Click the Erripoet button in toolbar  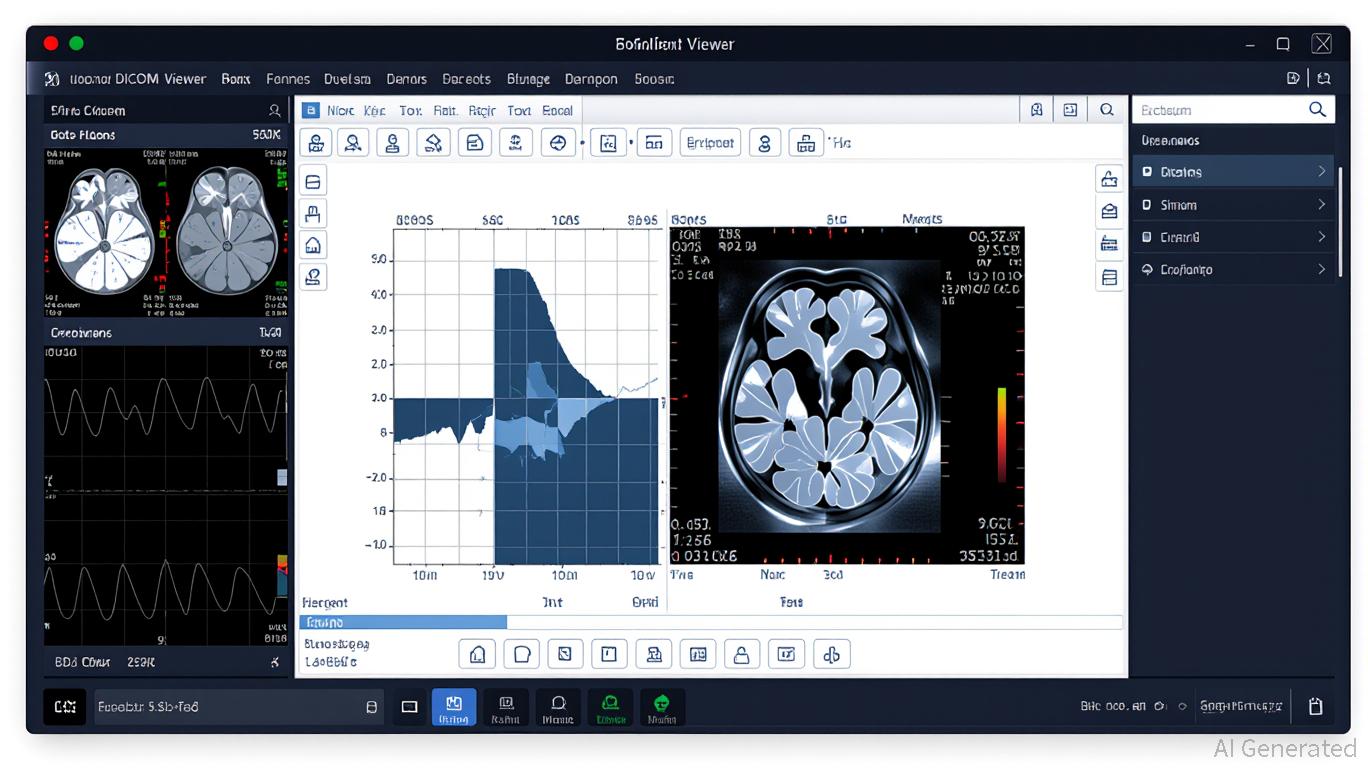point(710,143)
